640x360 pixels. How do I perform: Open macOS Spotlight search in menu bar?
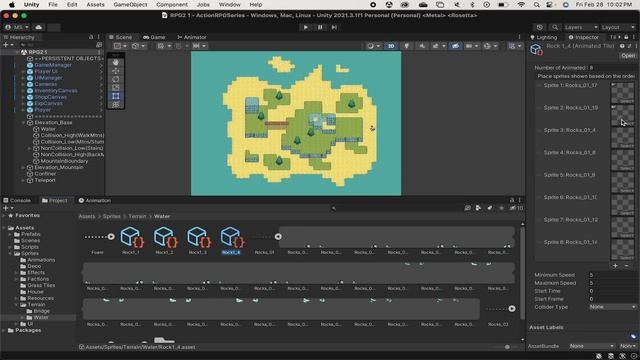pyautogui.click(x=536, y=4)
